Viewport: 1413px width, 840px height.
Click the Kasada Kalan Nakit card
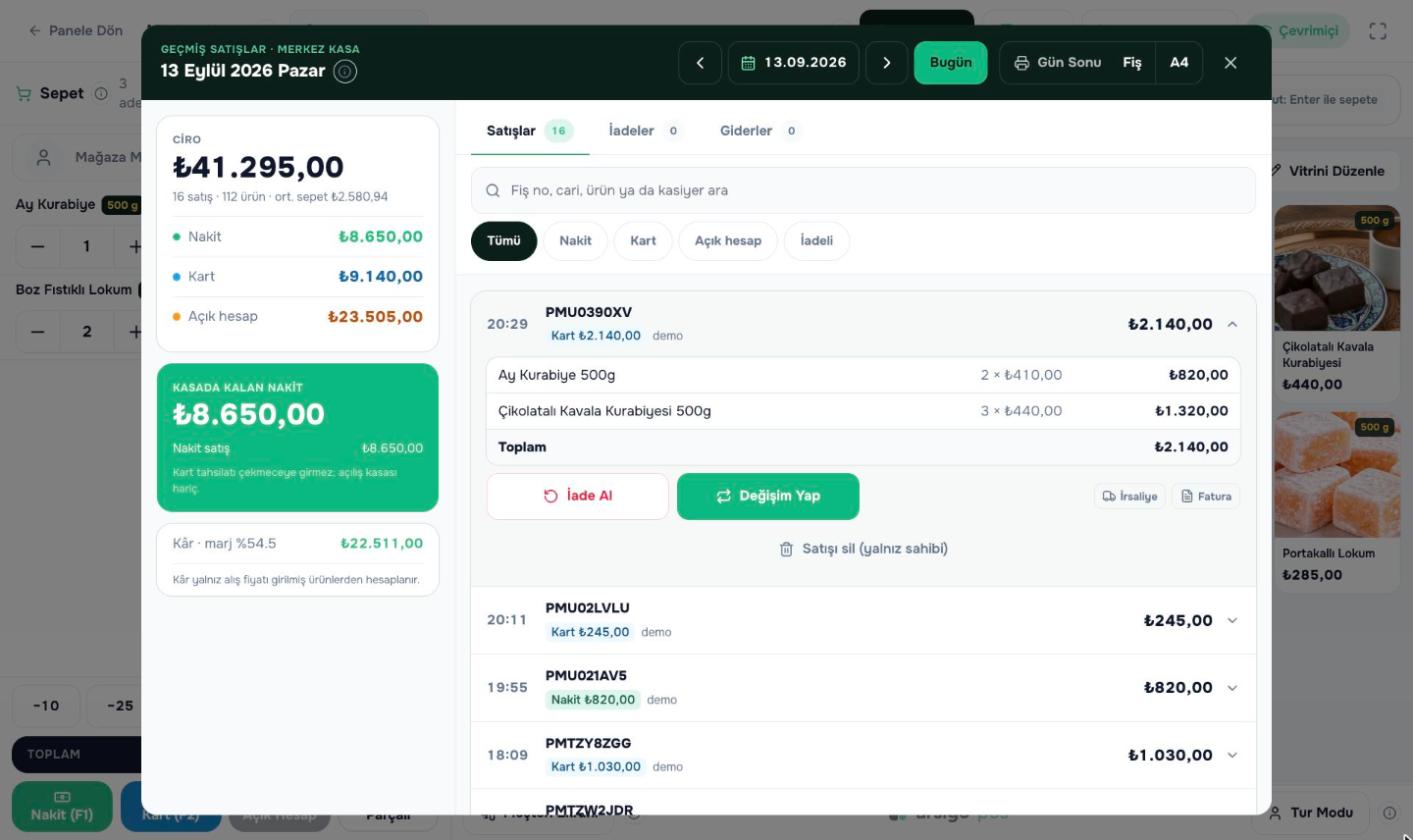298,438
